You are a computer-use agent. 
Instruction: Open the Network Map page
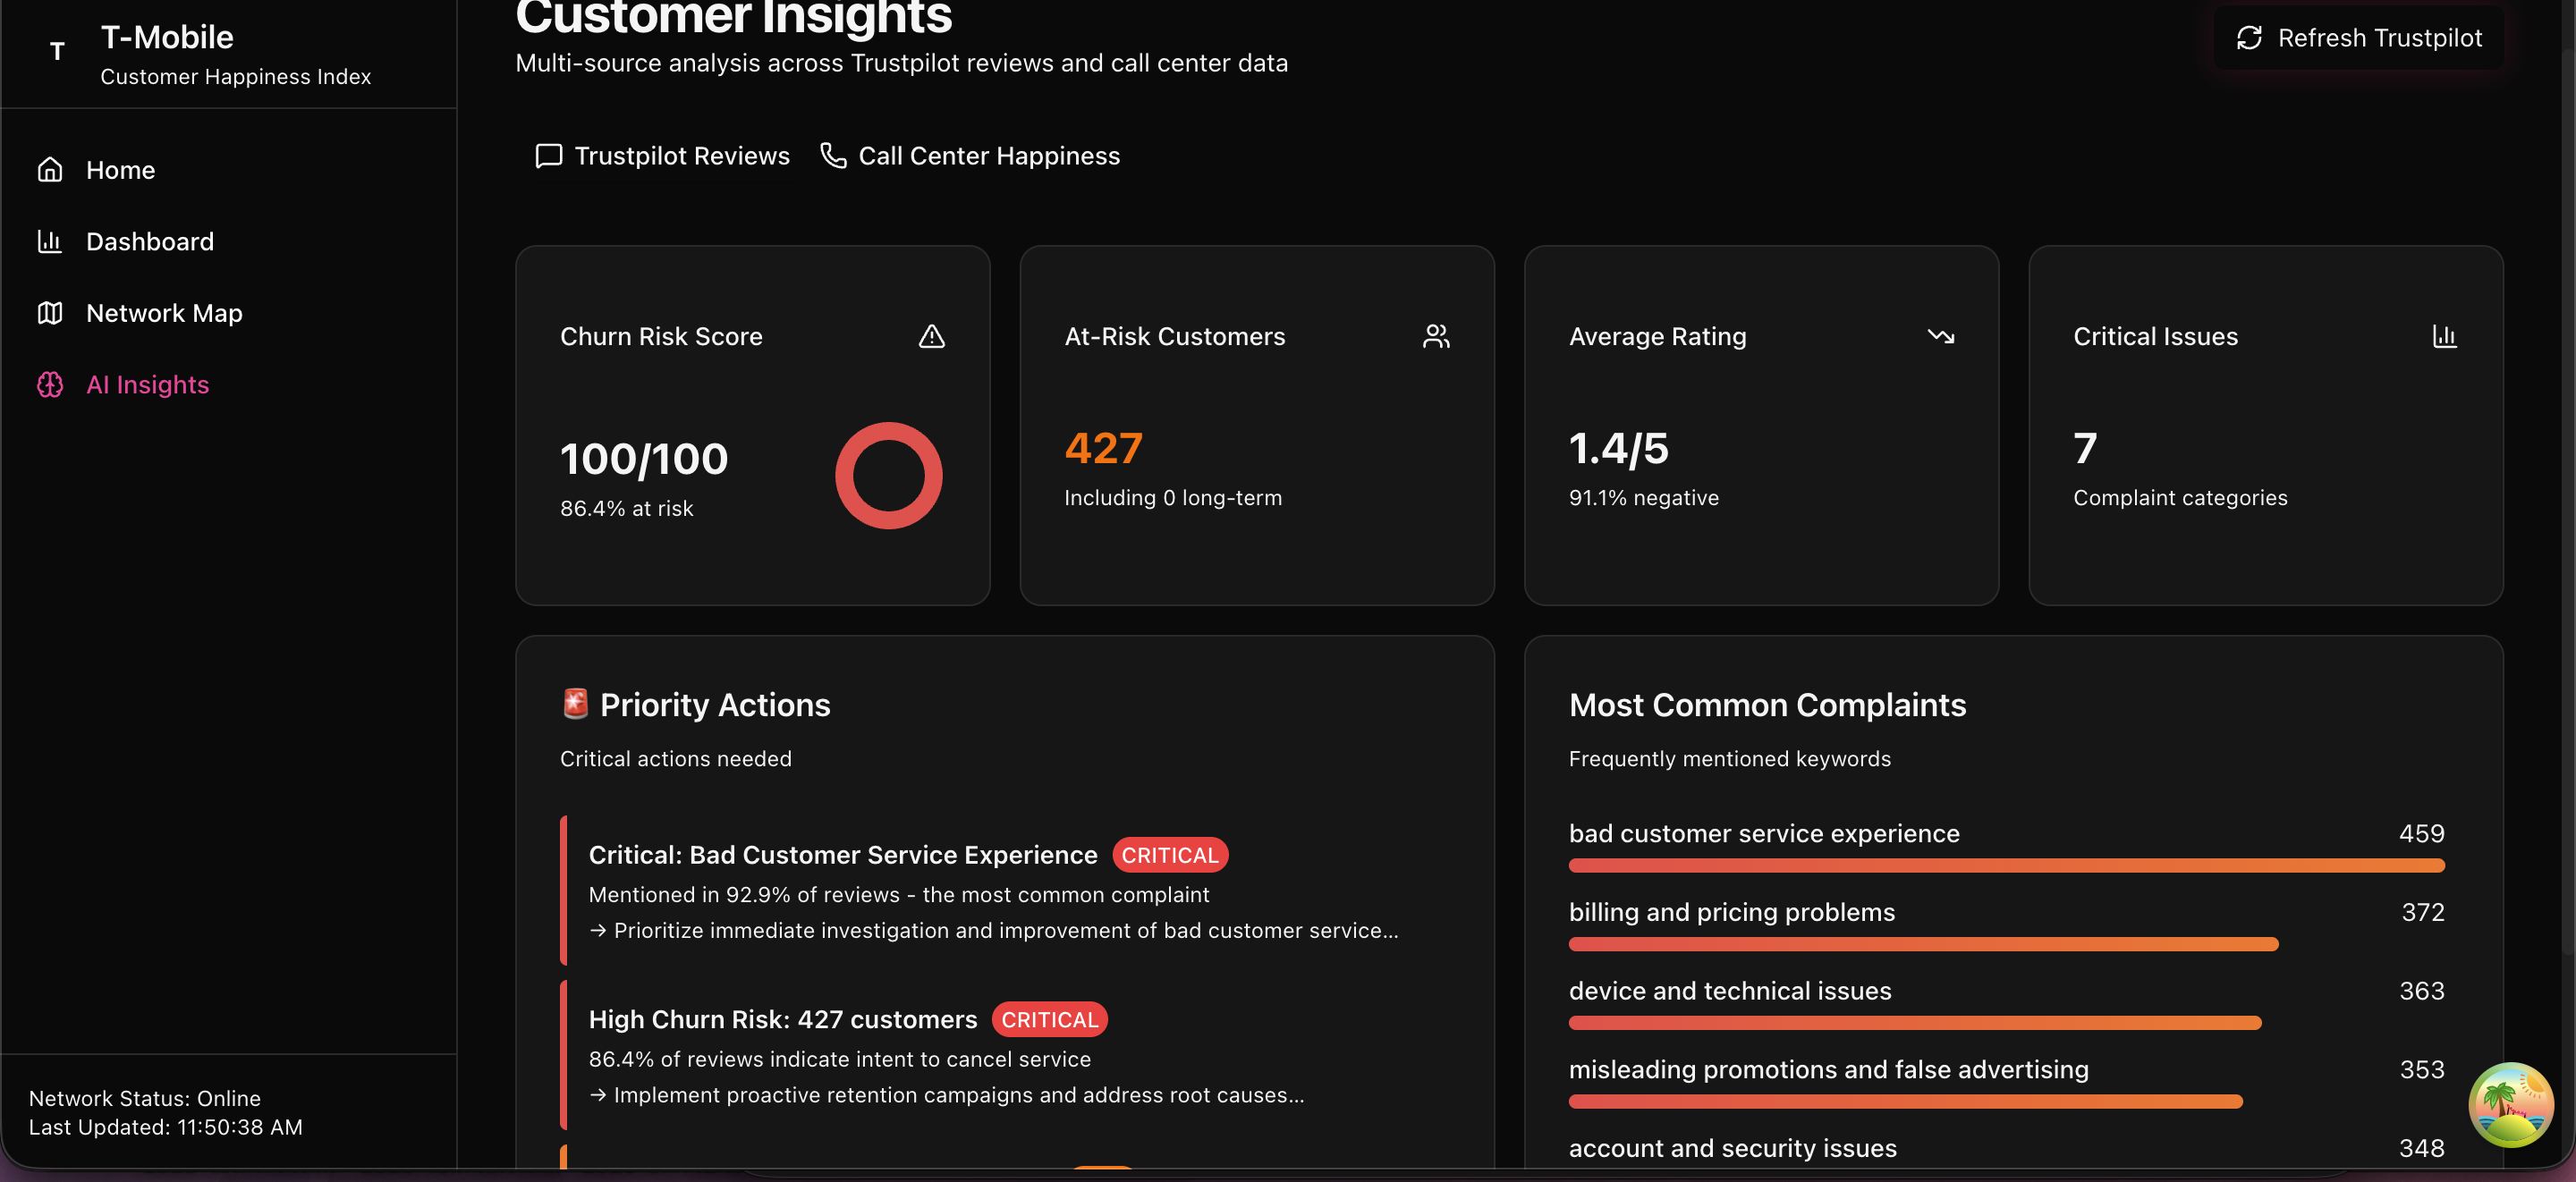tap(164, 313)
